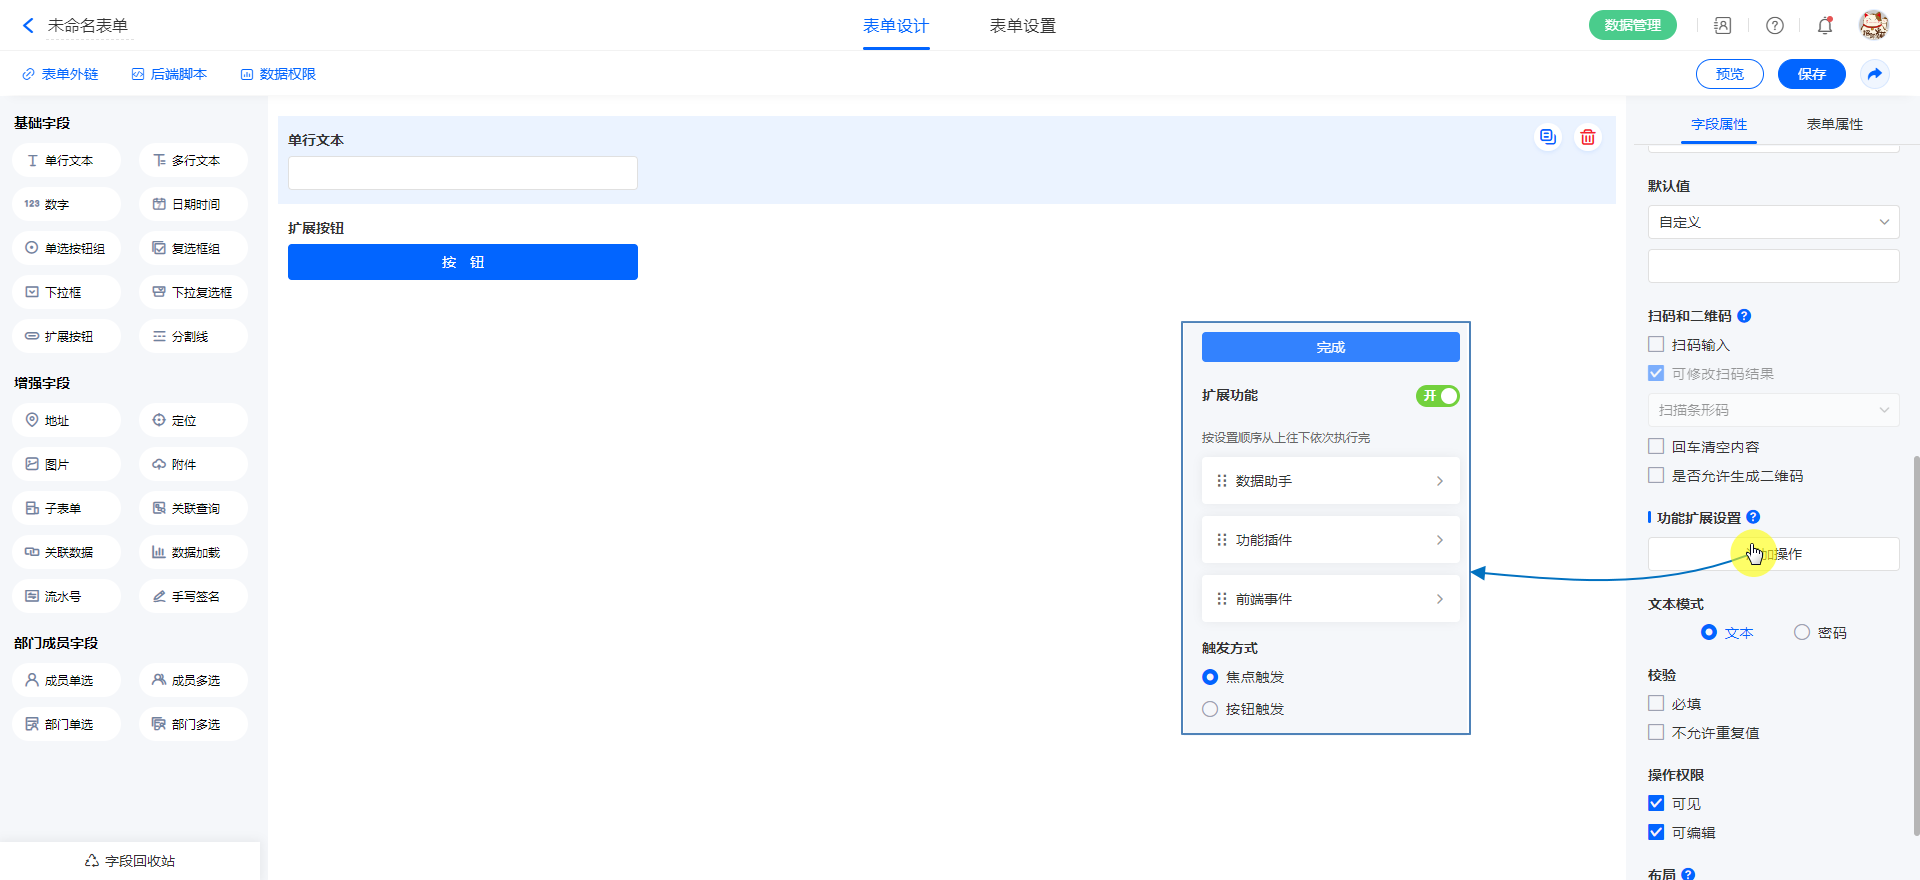1920x880 pixels.
Task: Open the 字段回收站 recycle bin
Action: 130,861
